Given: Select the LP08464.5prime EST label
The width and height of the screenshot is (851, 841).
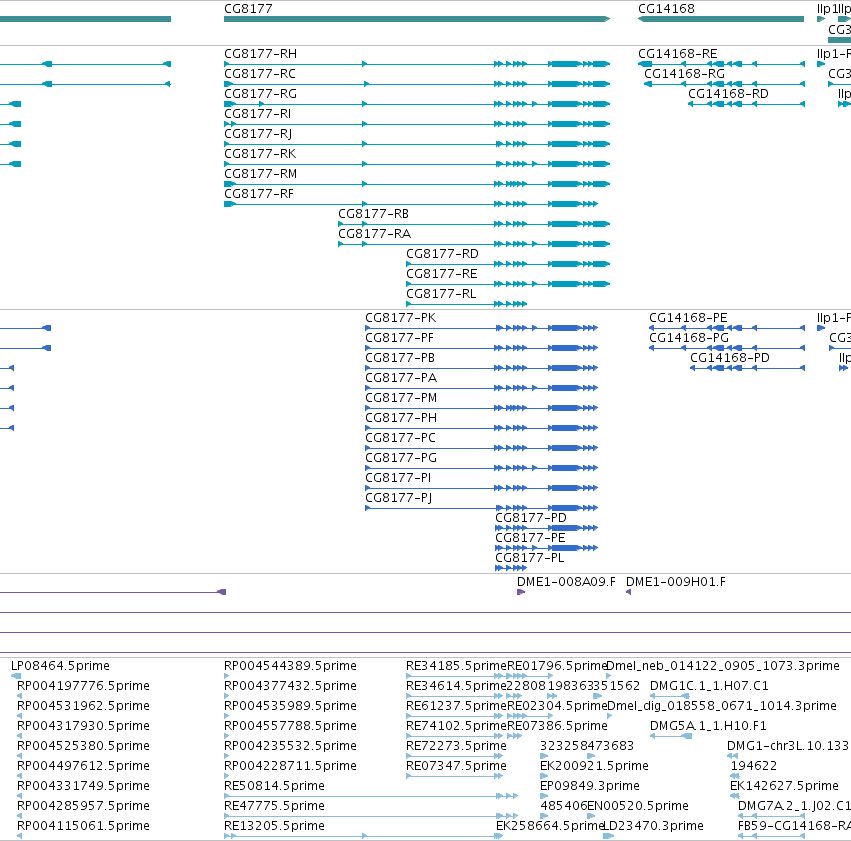Looking at the screenshot, I should click(x=60, y=666).
